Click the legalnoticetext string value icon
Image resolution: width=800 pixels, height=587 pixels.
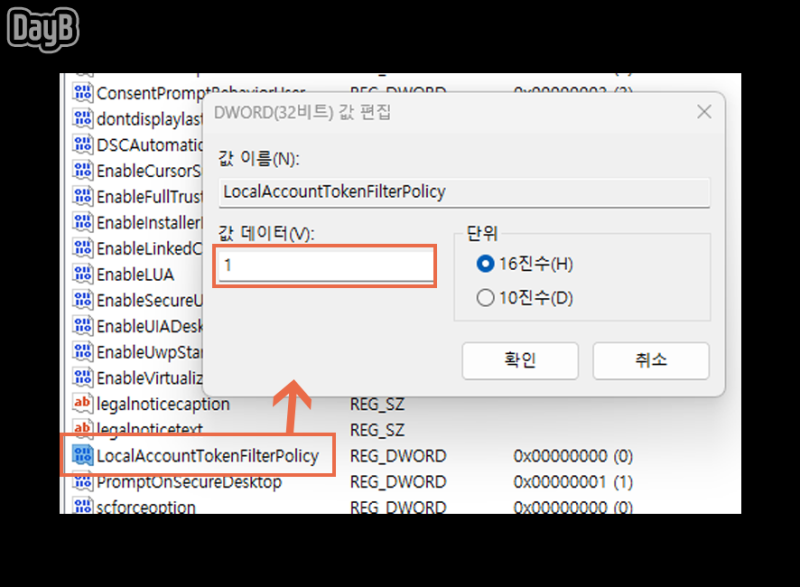(83, 429)
